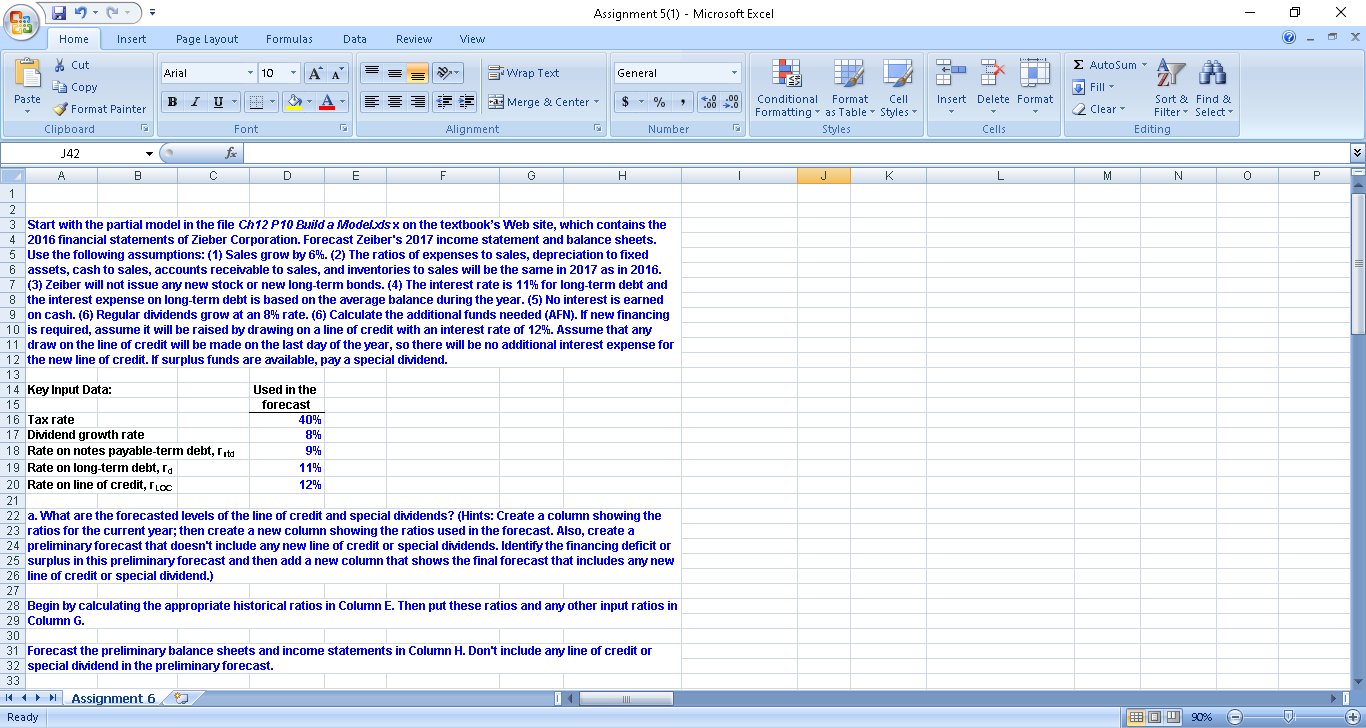Open Conditional Formatting options

pos(787,88)
